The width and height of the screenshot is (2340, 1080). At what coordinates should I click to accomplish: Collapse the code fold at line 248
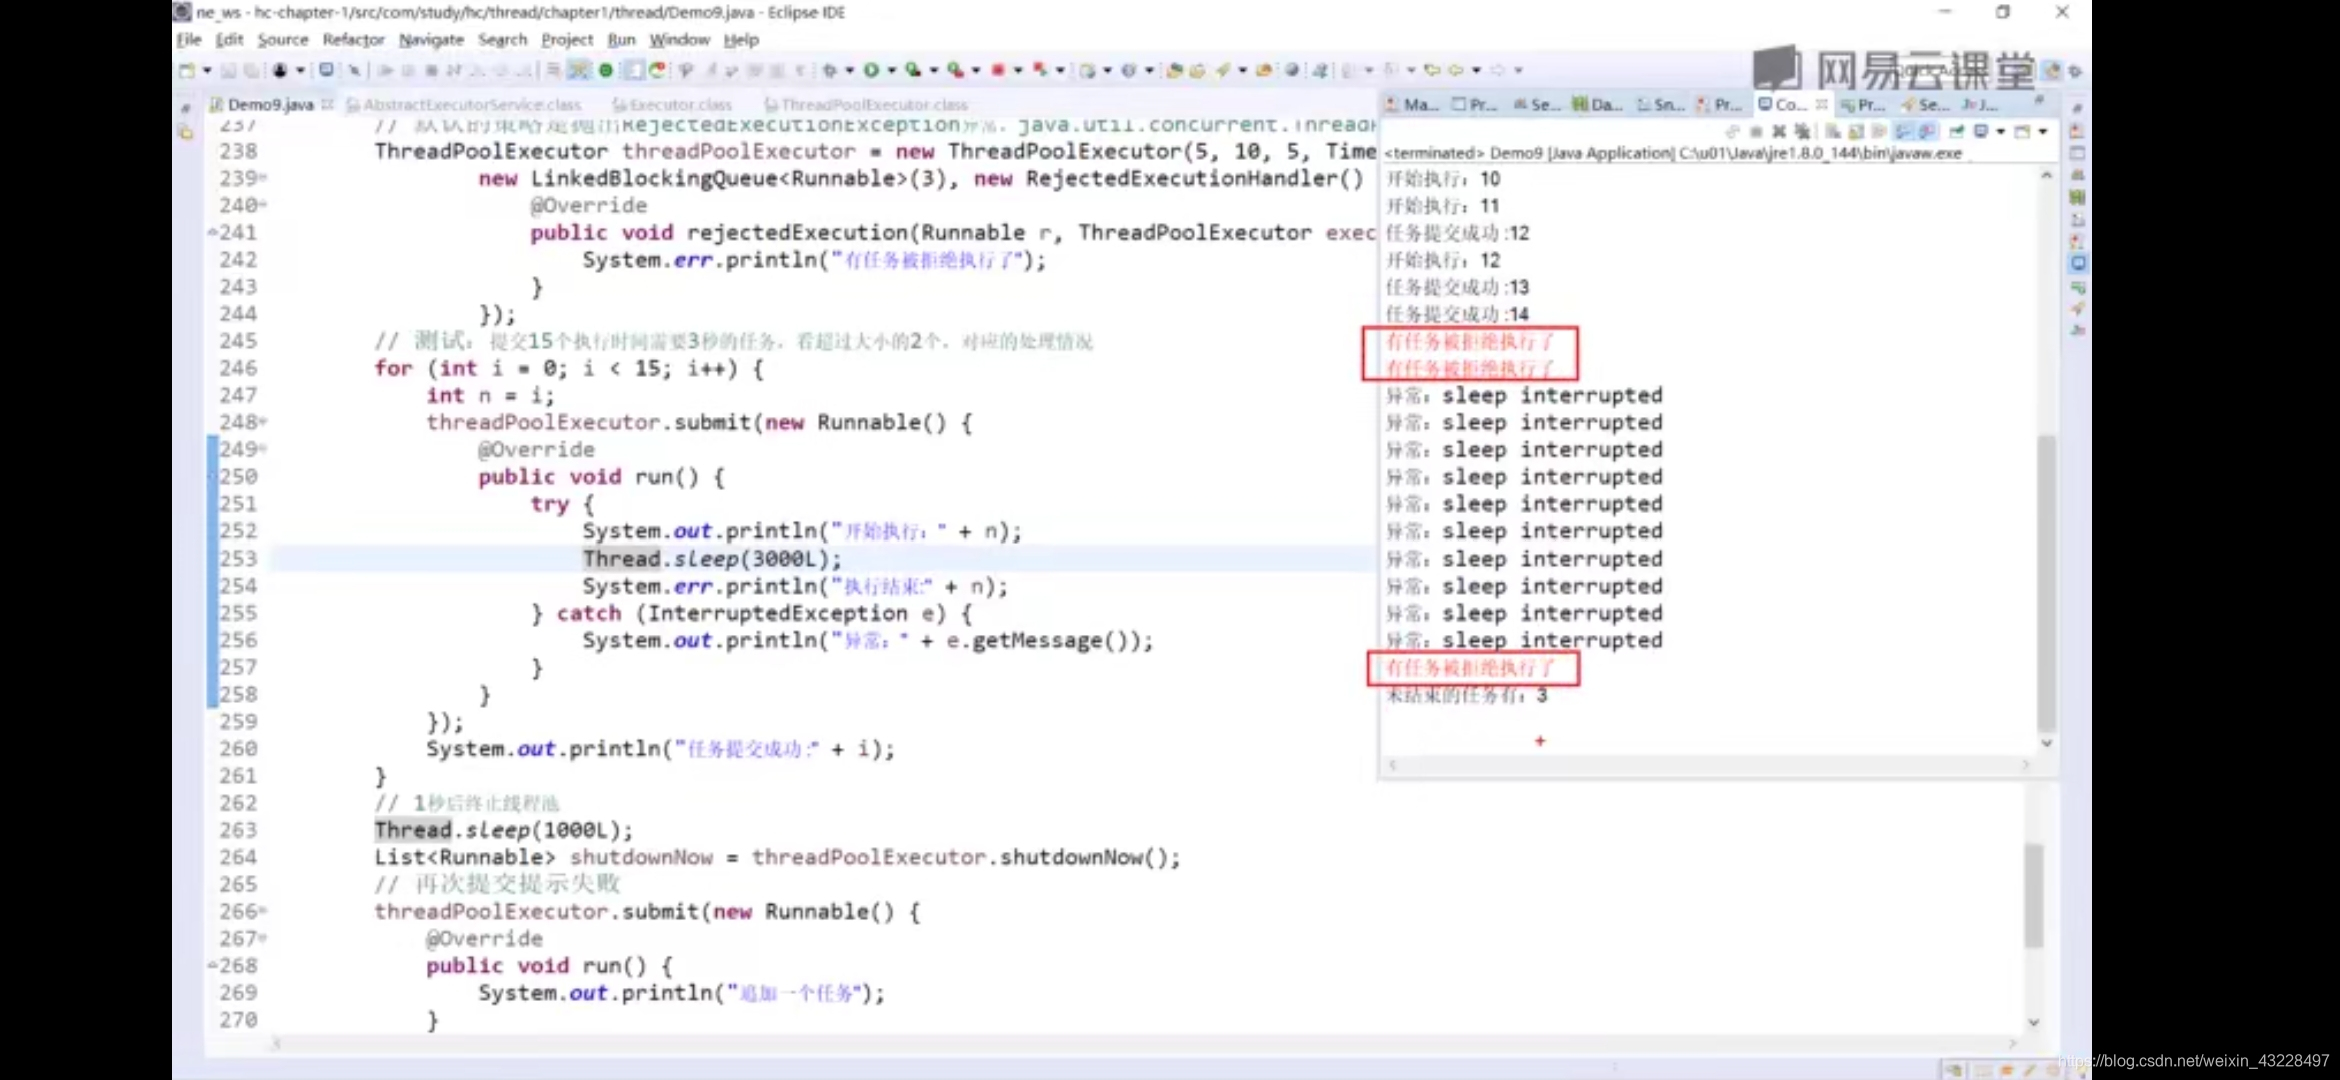[263, 422]
